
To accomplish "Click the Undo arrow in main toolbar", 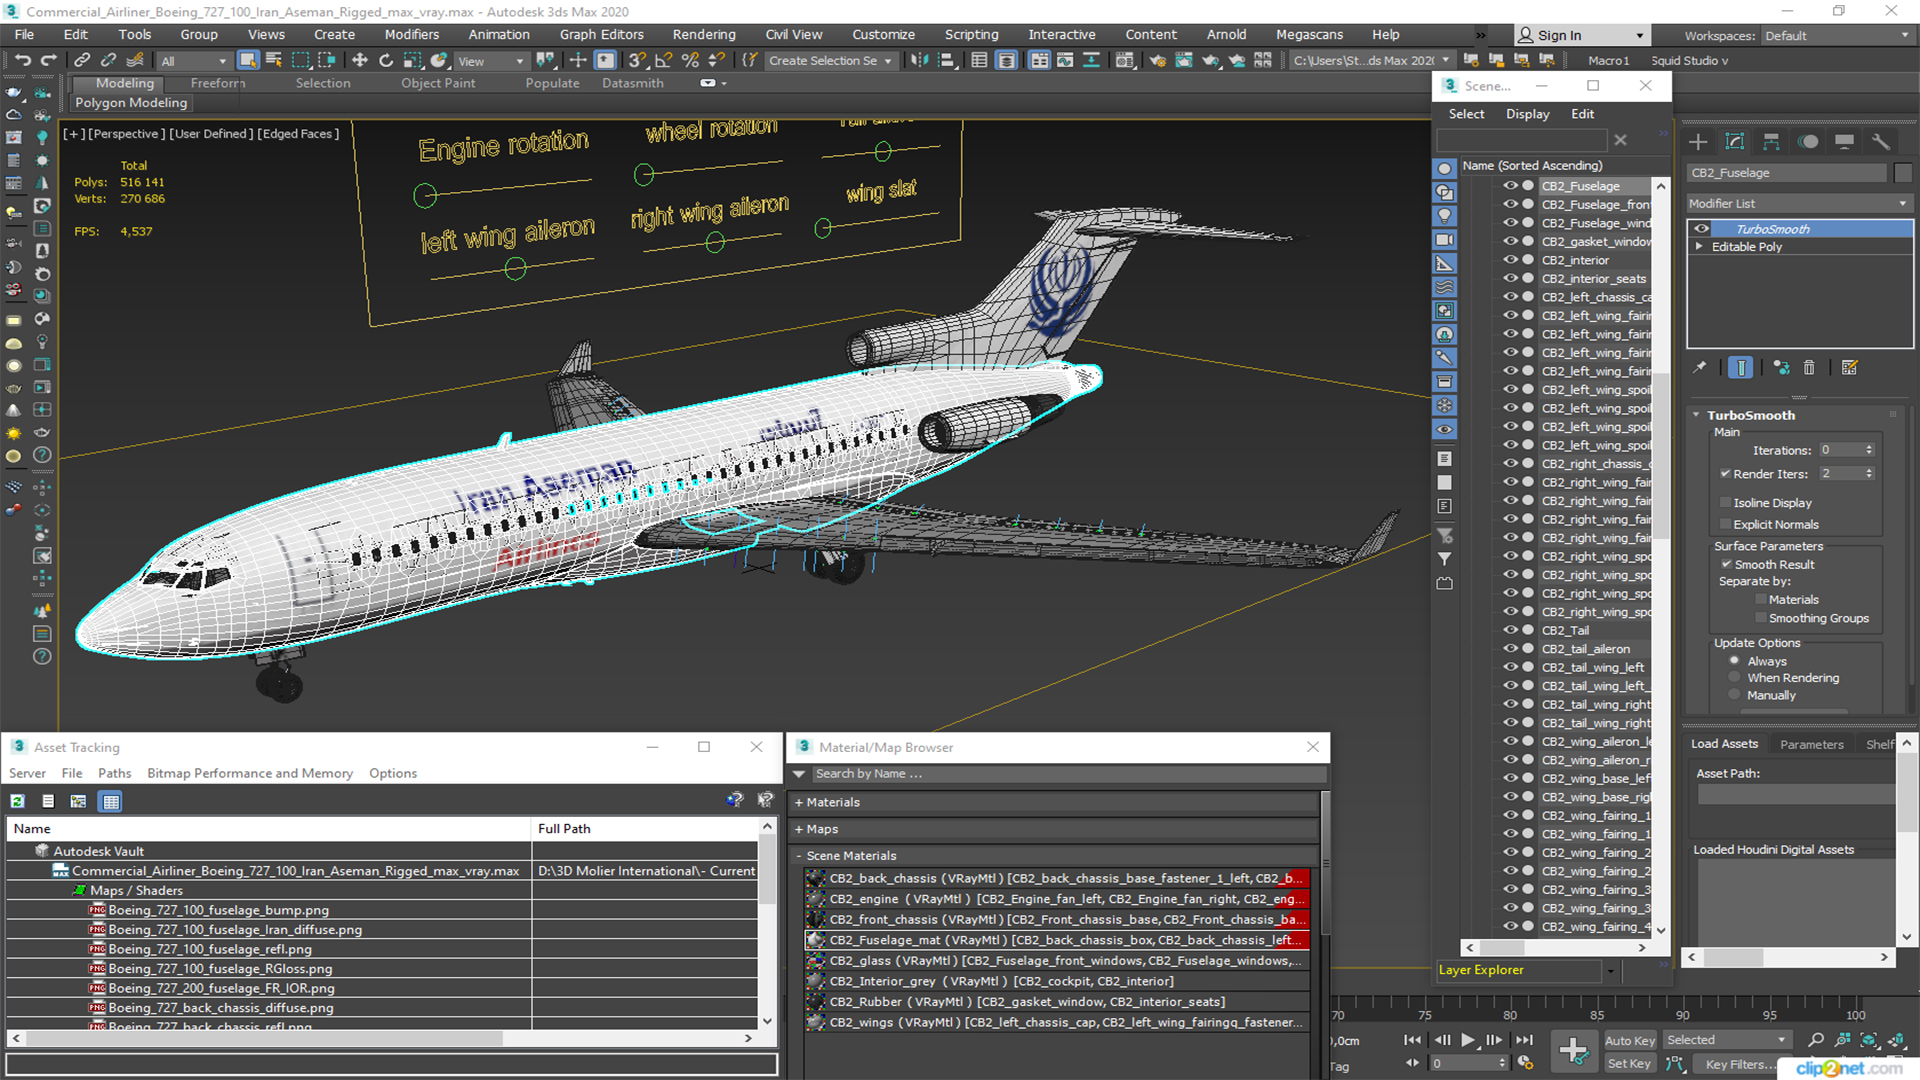I will pos(22,61).
